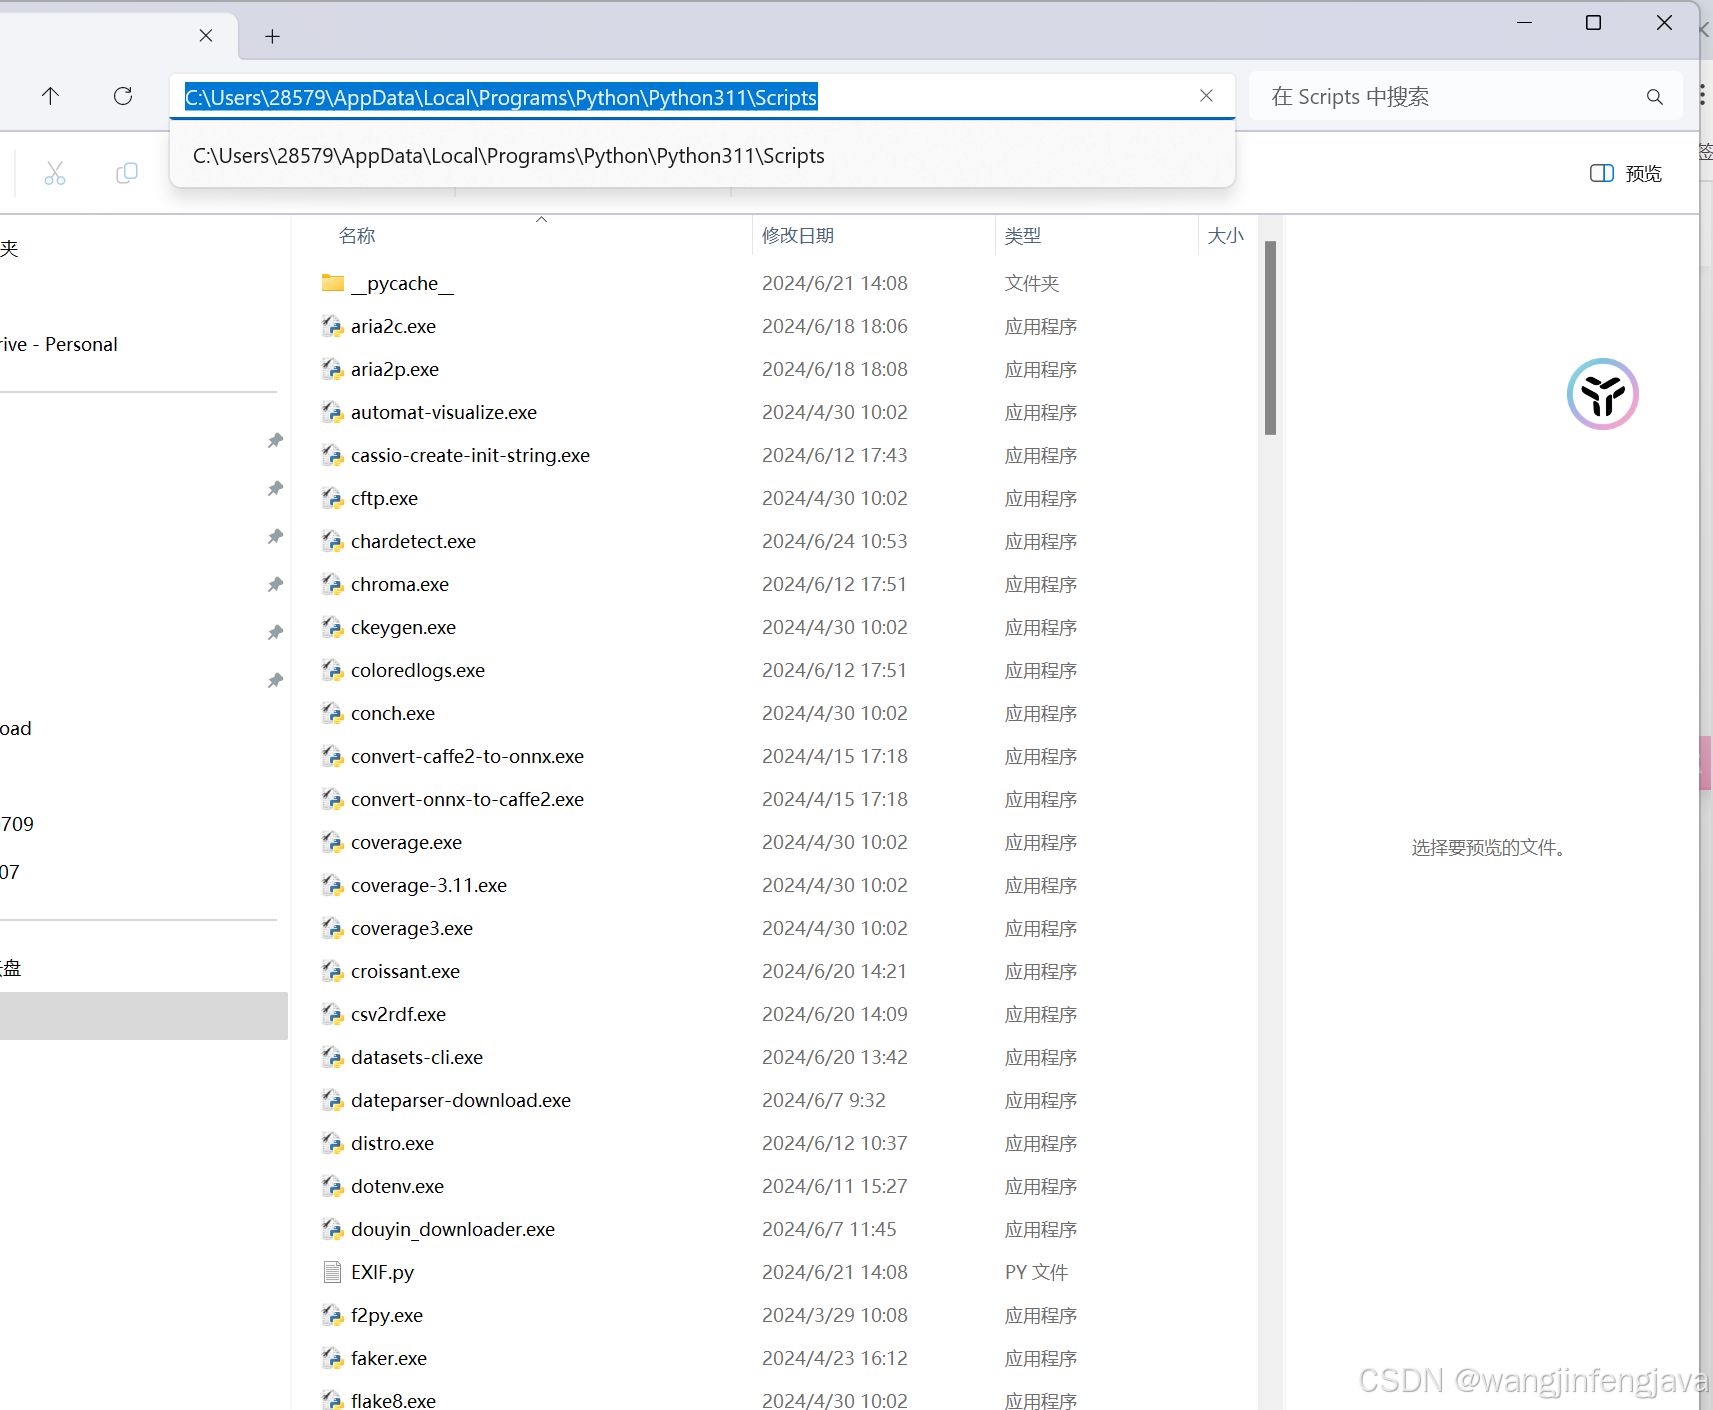The image size is (1713, 1410).
Task: Click date 2024/4/23 16:12 cell
Action: pyautogui.click(x=835, y=1358)
